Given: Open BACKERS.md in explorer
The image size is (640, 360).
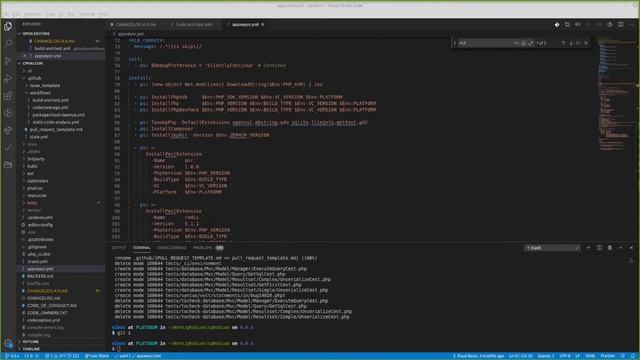Looking at the screenshot, I should click(40, 276).
